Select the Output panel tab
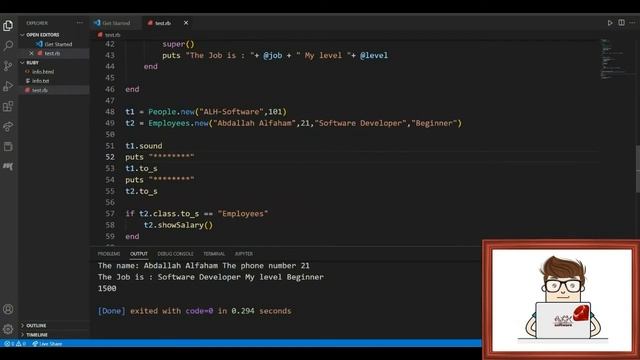640x360 pixels. 139,254
